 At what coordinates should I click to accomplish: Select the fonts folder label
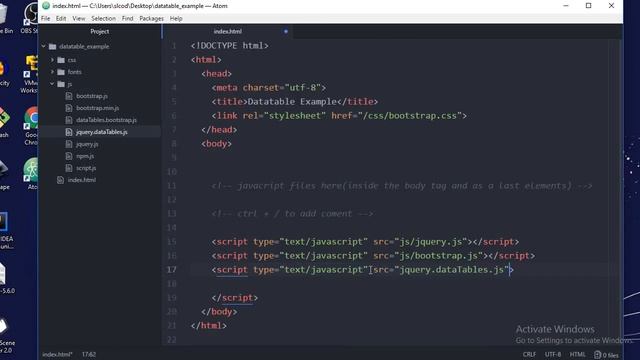coord(75,72)
